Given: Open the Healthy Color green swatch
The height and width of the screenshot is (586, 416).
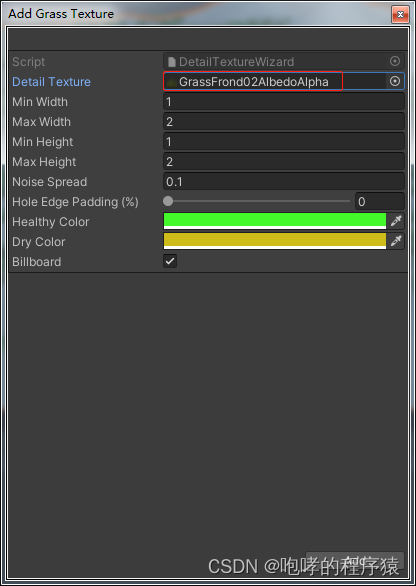Looking at the screenshot, I should click(275, 221).
